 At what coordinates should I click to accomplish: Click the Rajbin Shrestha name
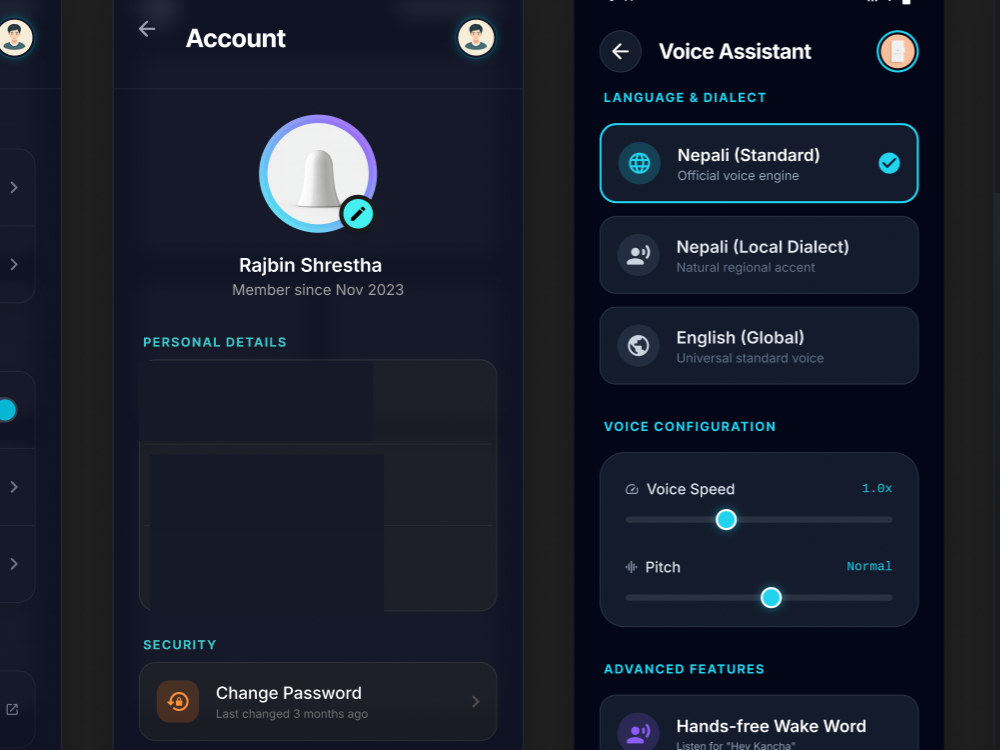coord(311,265)
